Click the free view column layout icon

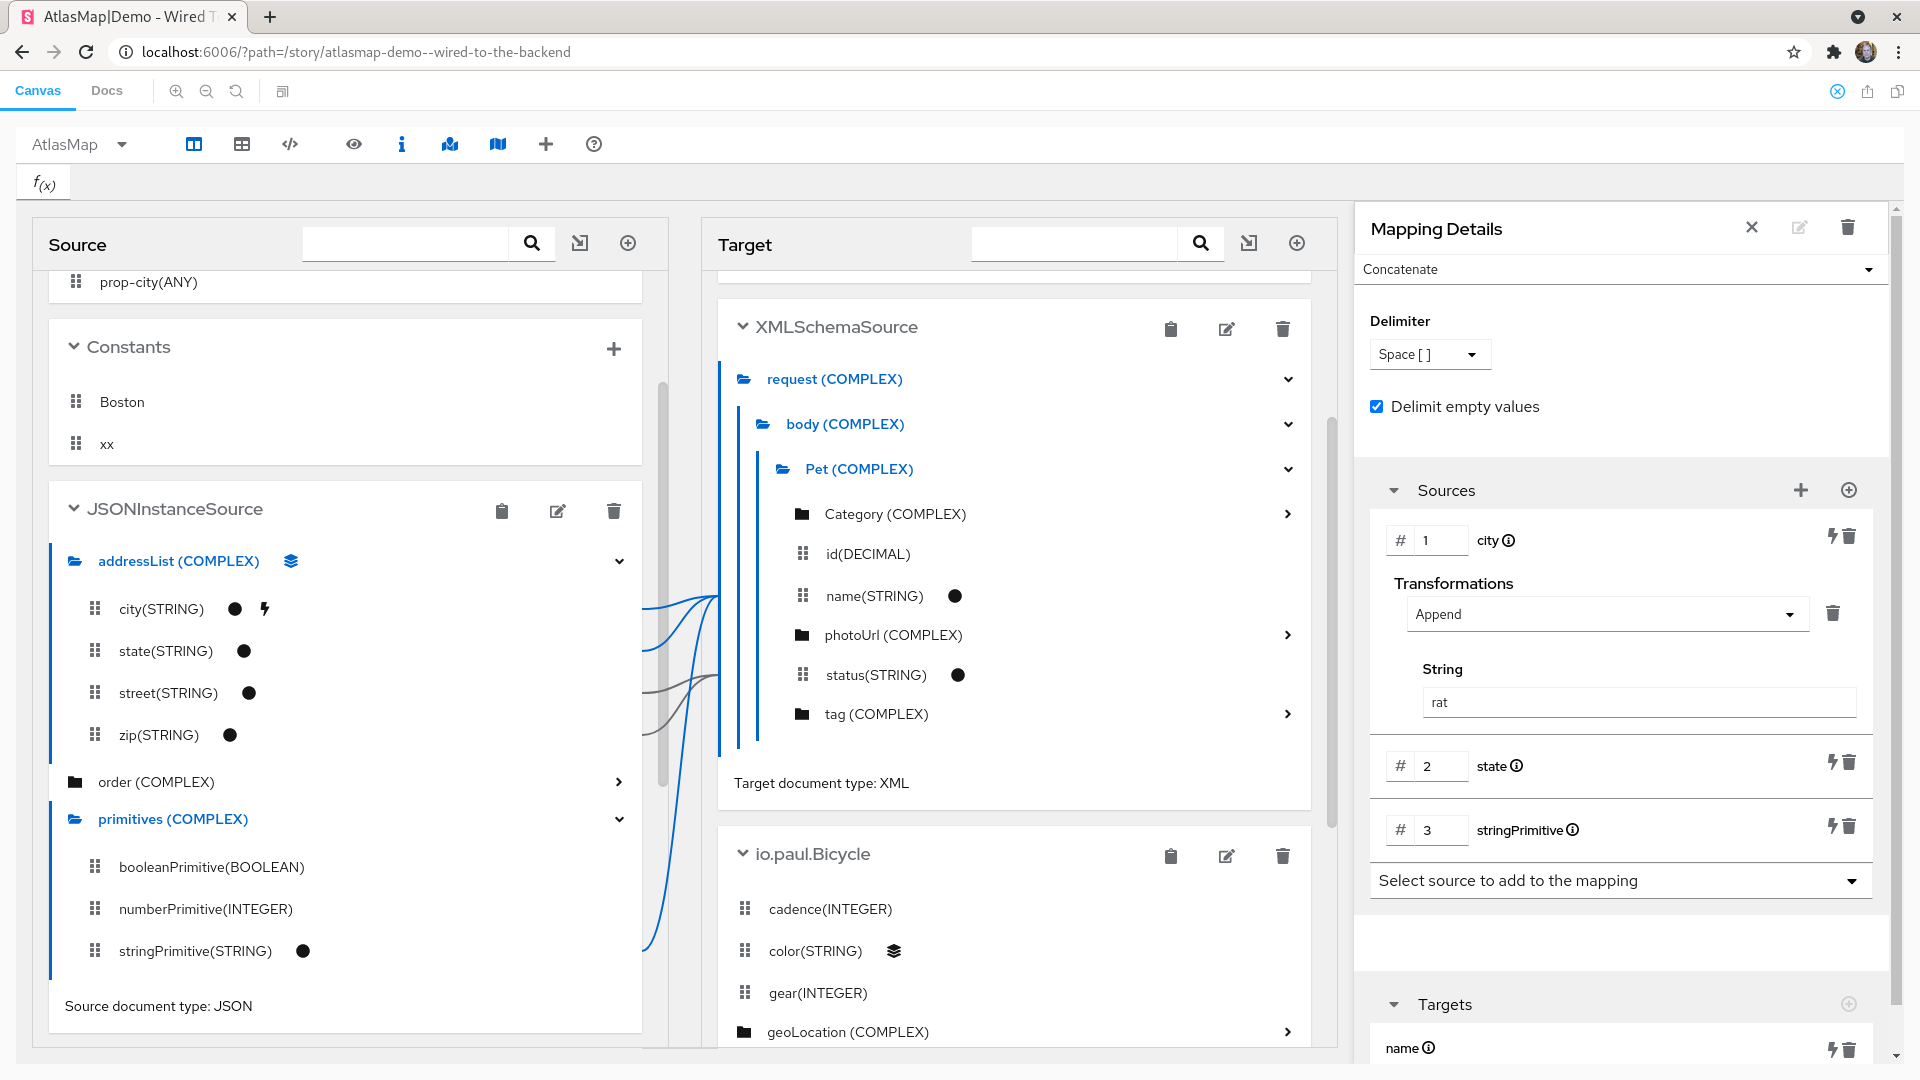[193, 144]
